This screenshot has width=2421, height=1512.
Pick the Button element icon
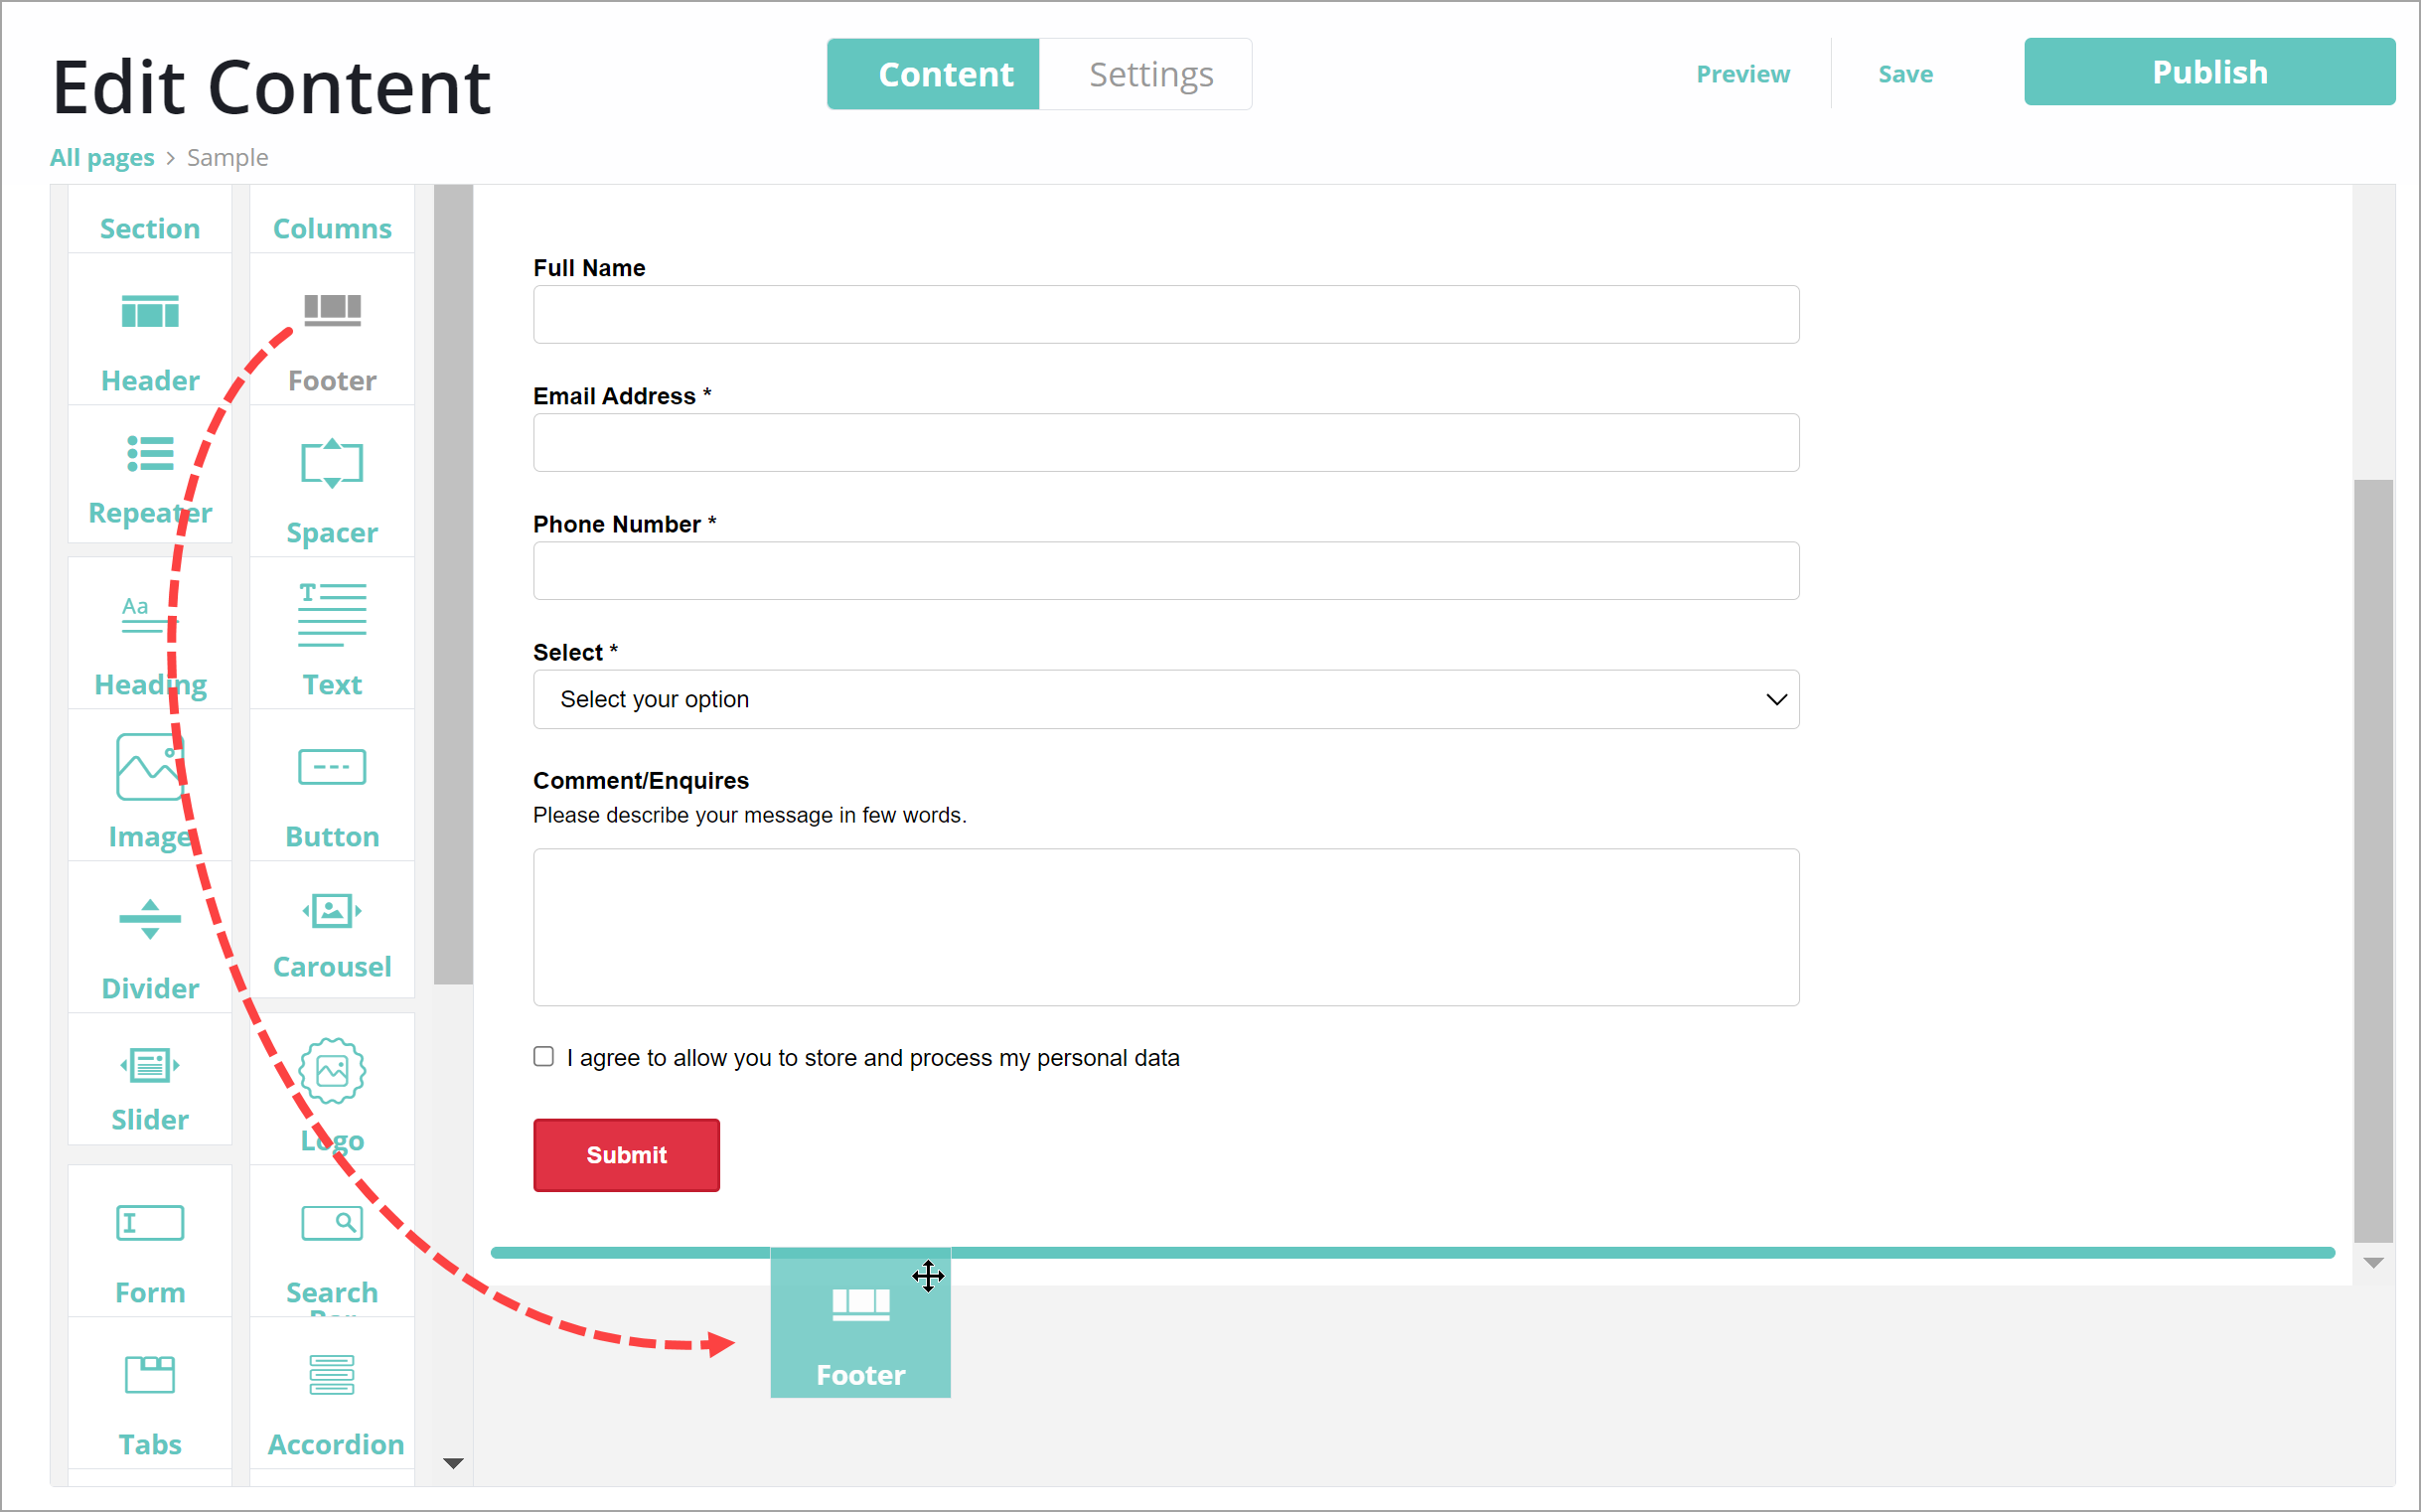click(x=332, y=768)
